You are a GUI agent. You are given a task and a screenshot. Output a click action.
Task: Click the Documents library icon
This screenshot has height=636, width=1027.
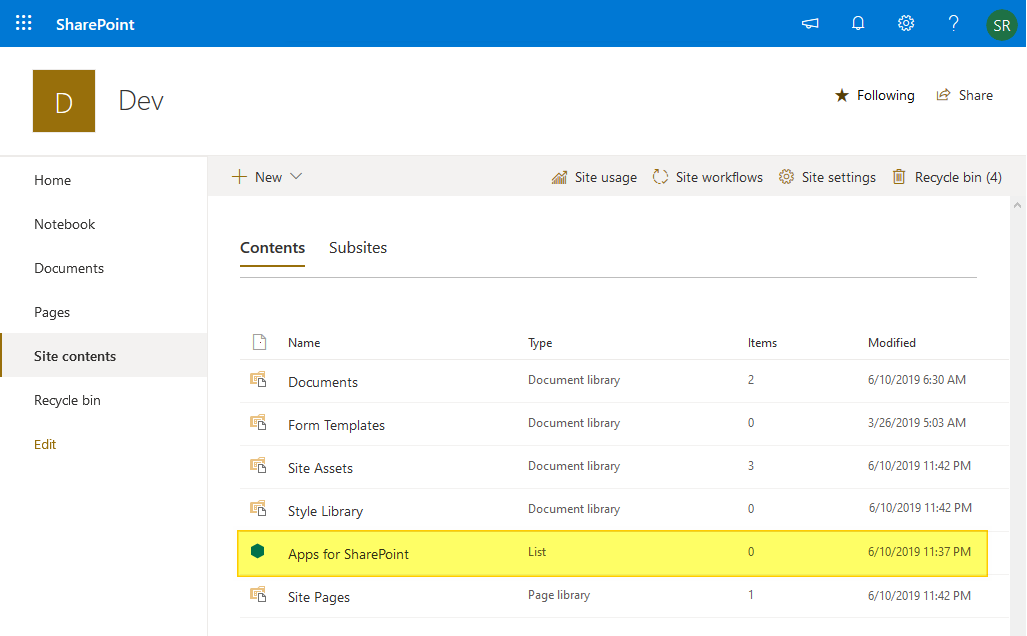click(260, 380)
